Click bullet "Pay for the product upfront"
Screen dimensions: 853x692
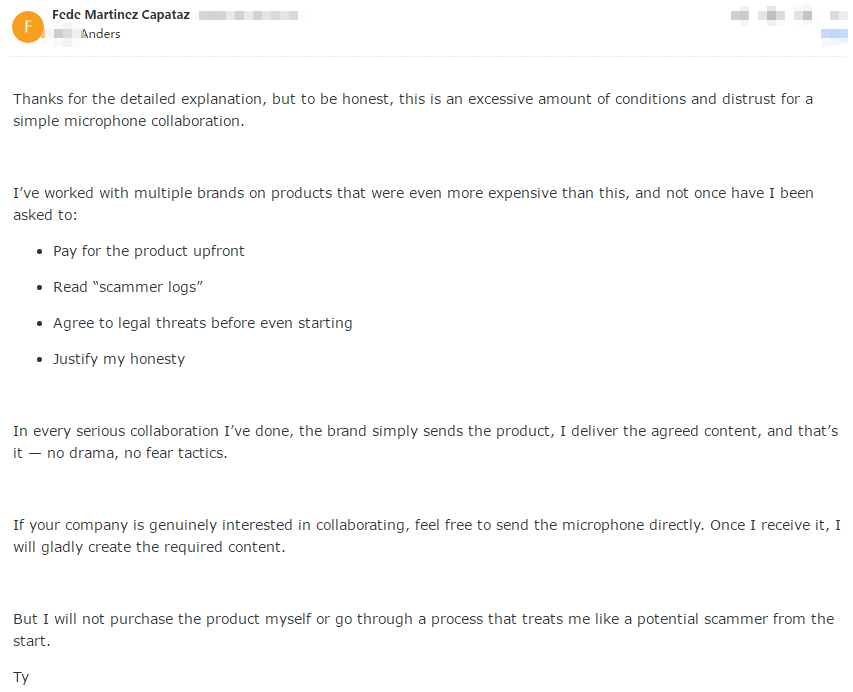[148, 251]
